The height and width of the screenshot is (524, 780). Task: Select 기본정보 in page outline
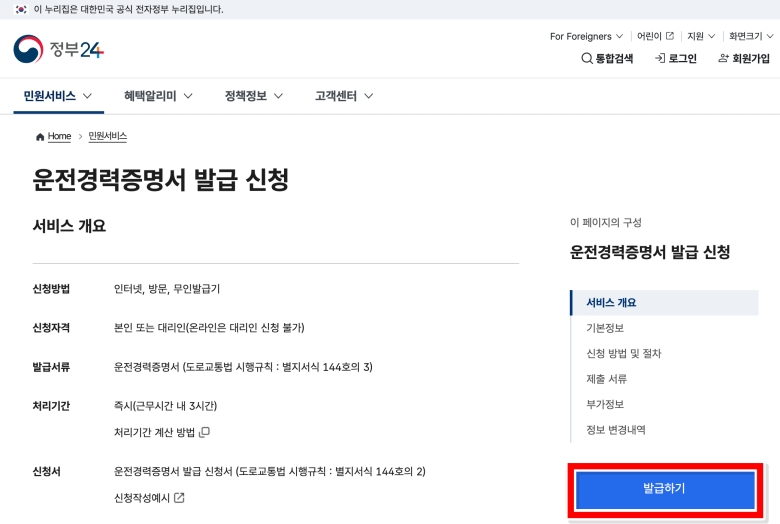coord(605,328)
